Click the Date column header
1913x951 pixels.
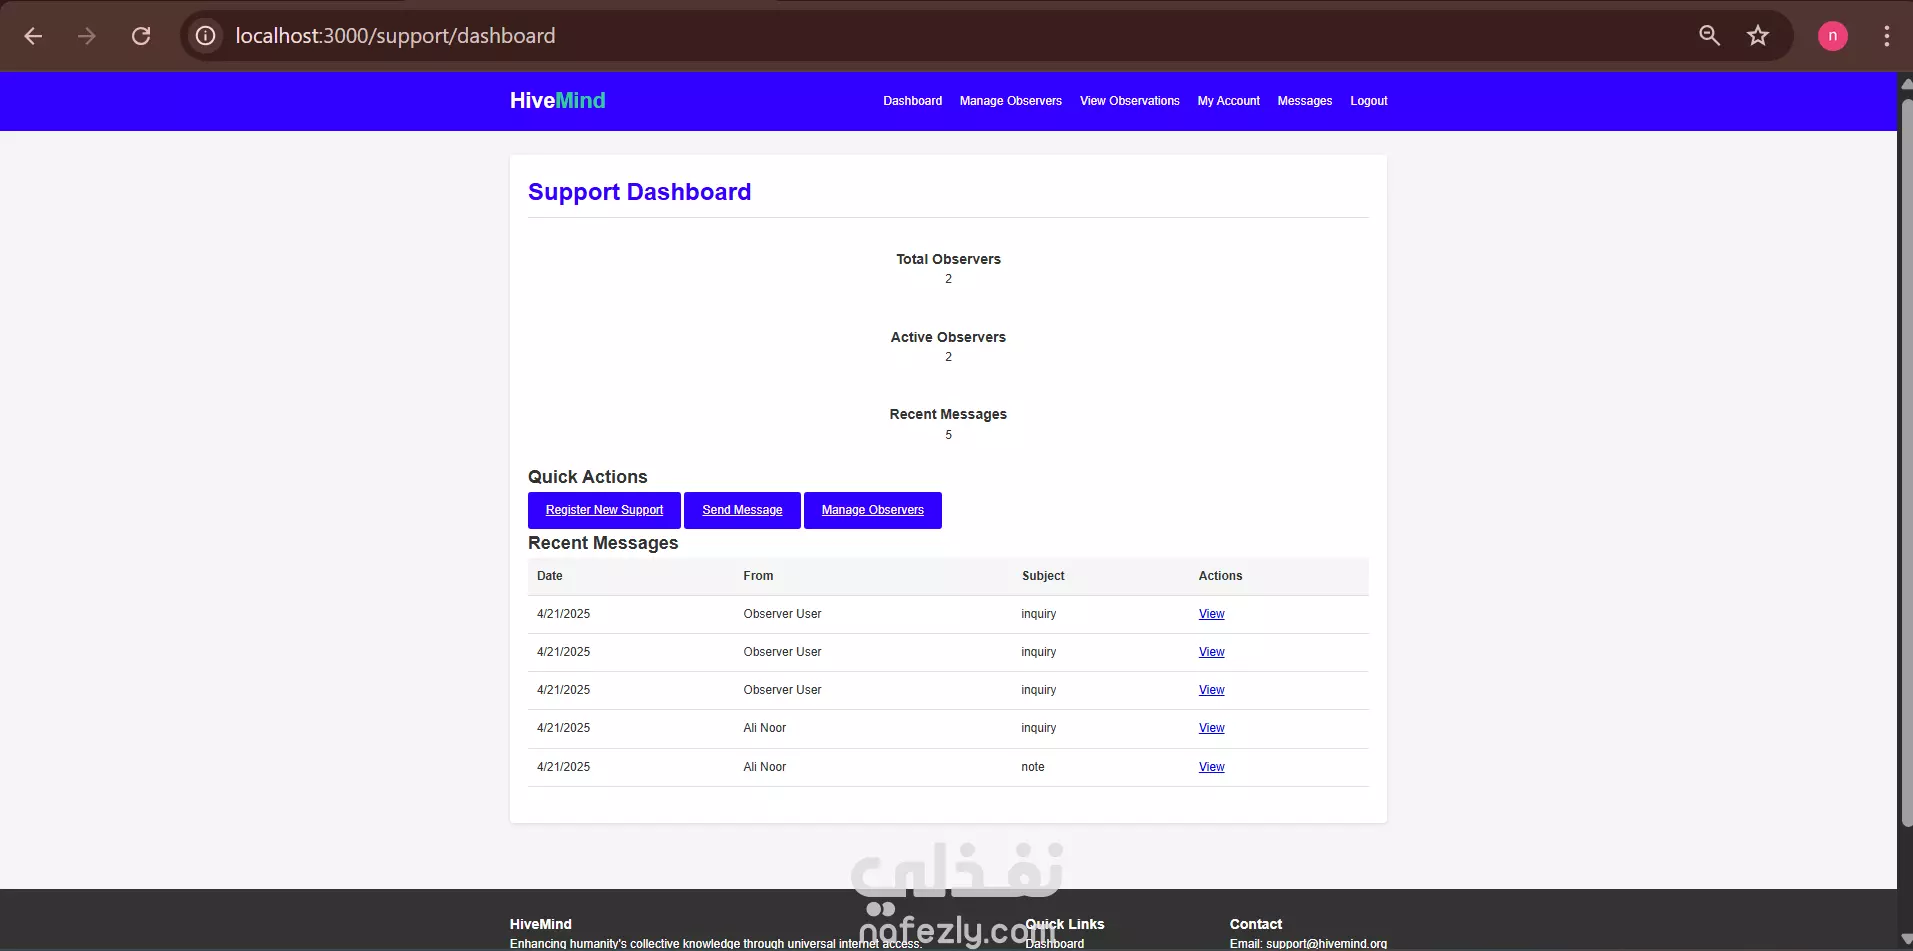coord(549,576)
